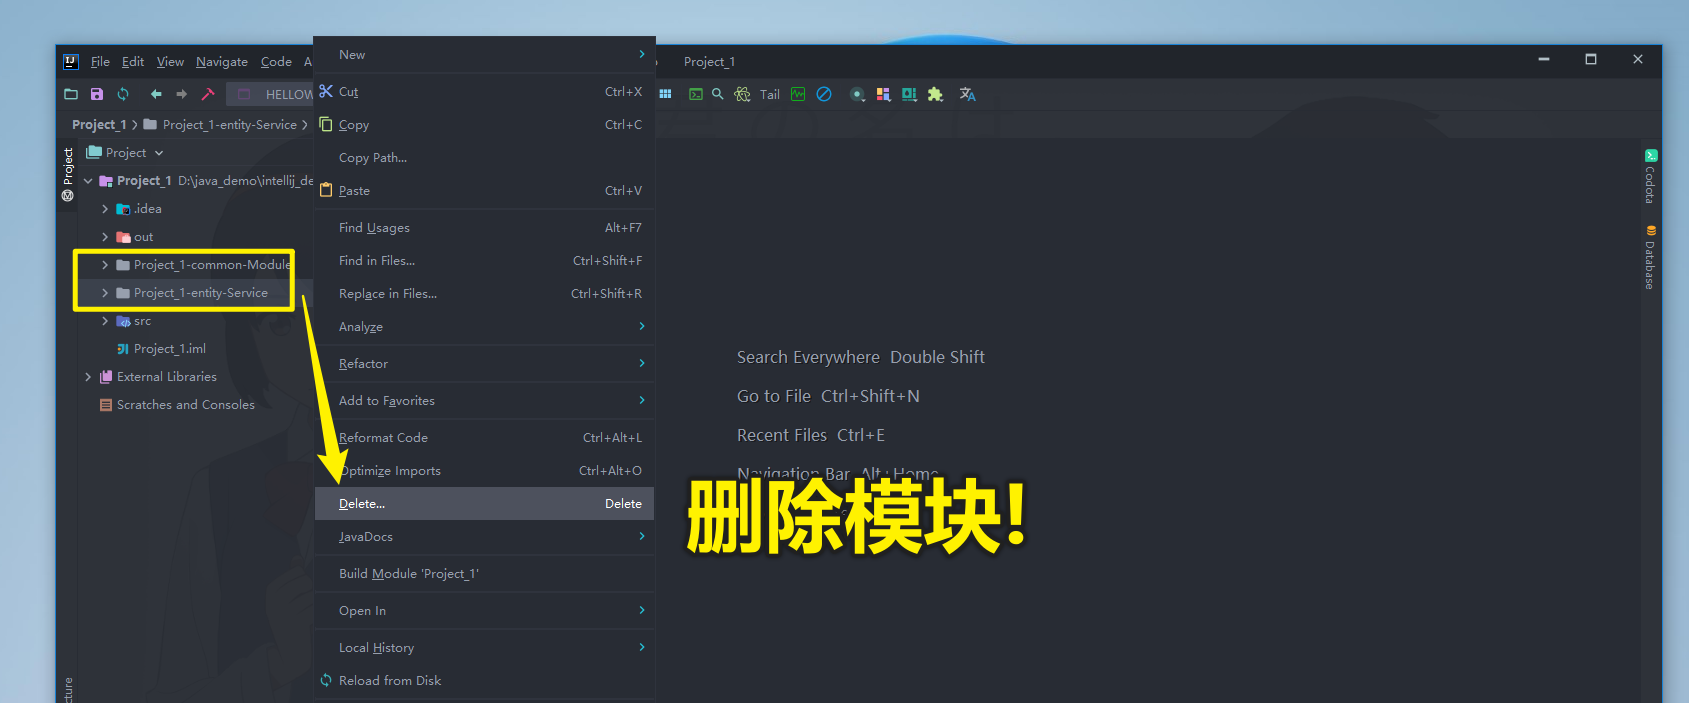The image size is (1689, 703).
Task: Expand the out folder
Action: point(105,237)
